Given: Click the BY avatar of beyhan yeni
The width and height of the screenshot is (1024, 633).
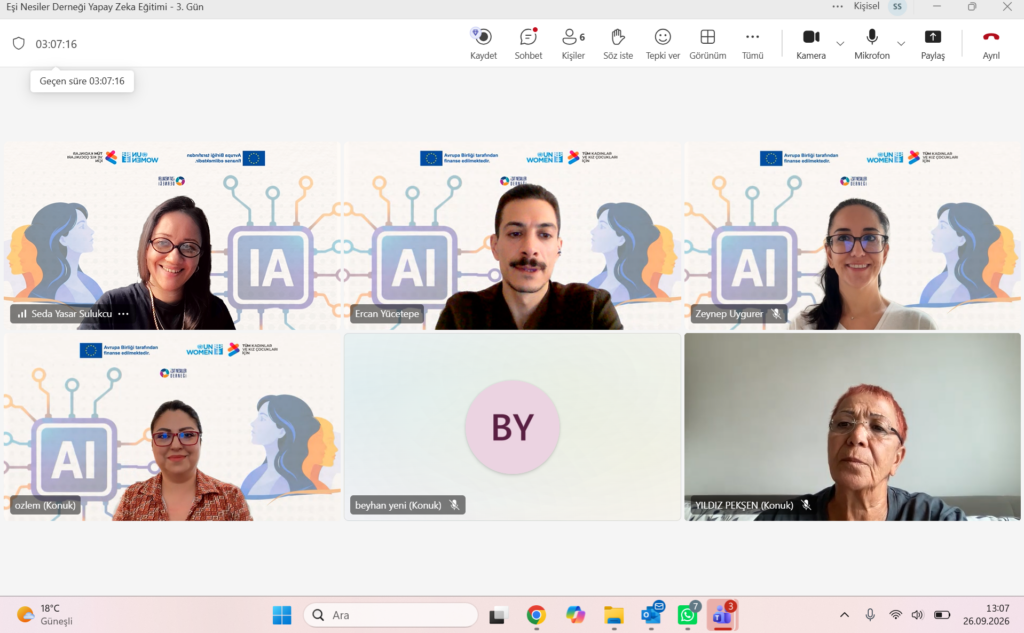Looking at the screenshot, I should coord(512,427).
